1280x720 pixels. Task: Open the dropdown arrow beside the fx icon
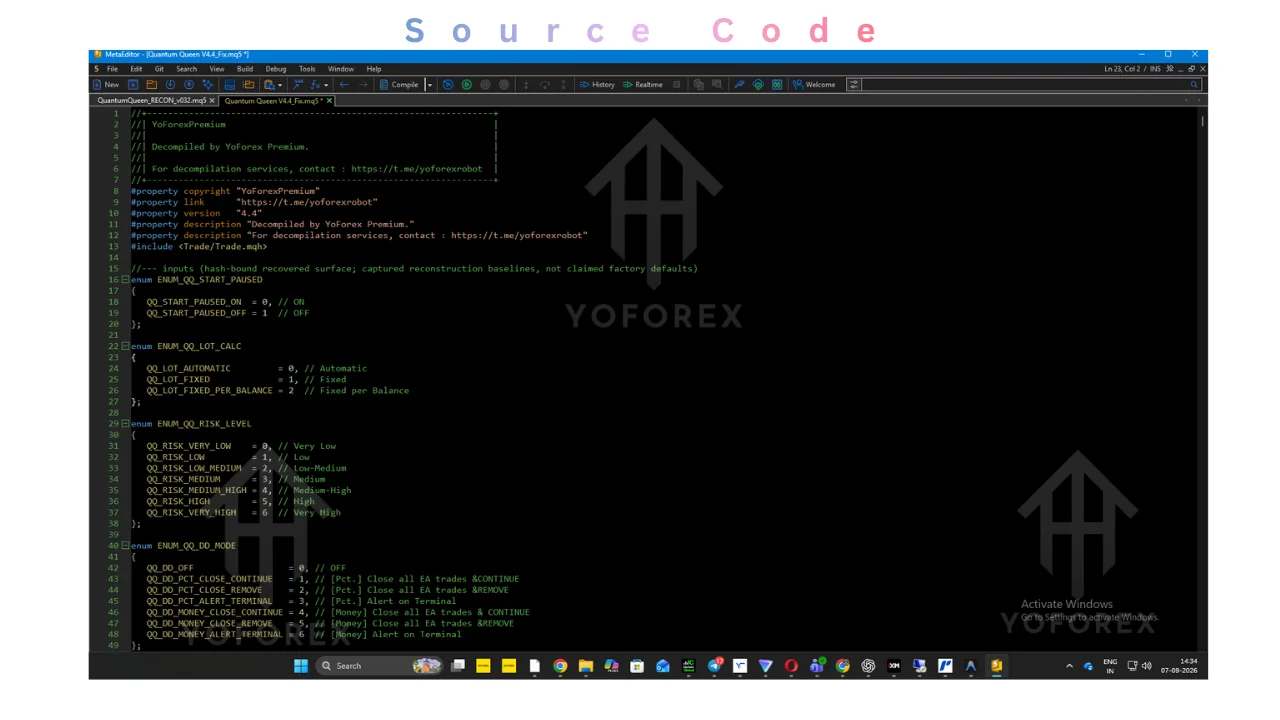(326, 84)
